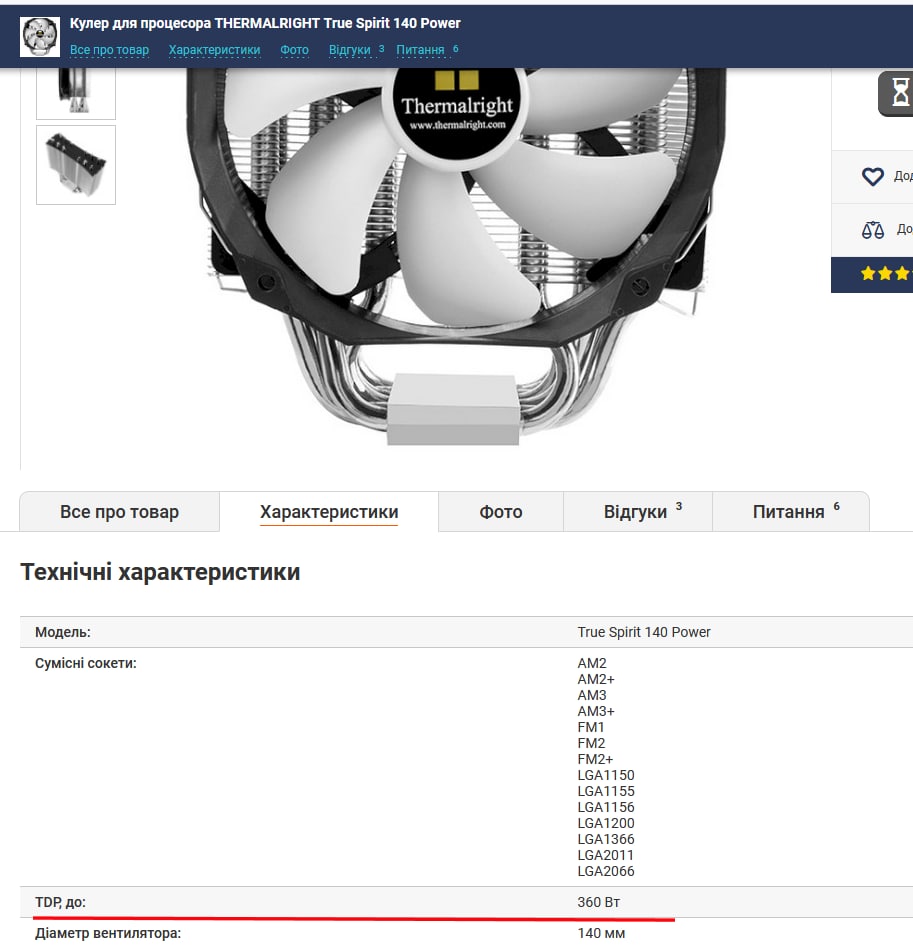Viewport: 913px width, 948px height.
Task: Switch to 'Питання' tab
Action: pos(791,512)
